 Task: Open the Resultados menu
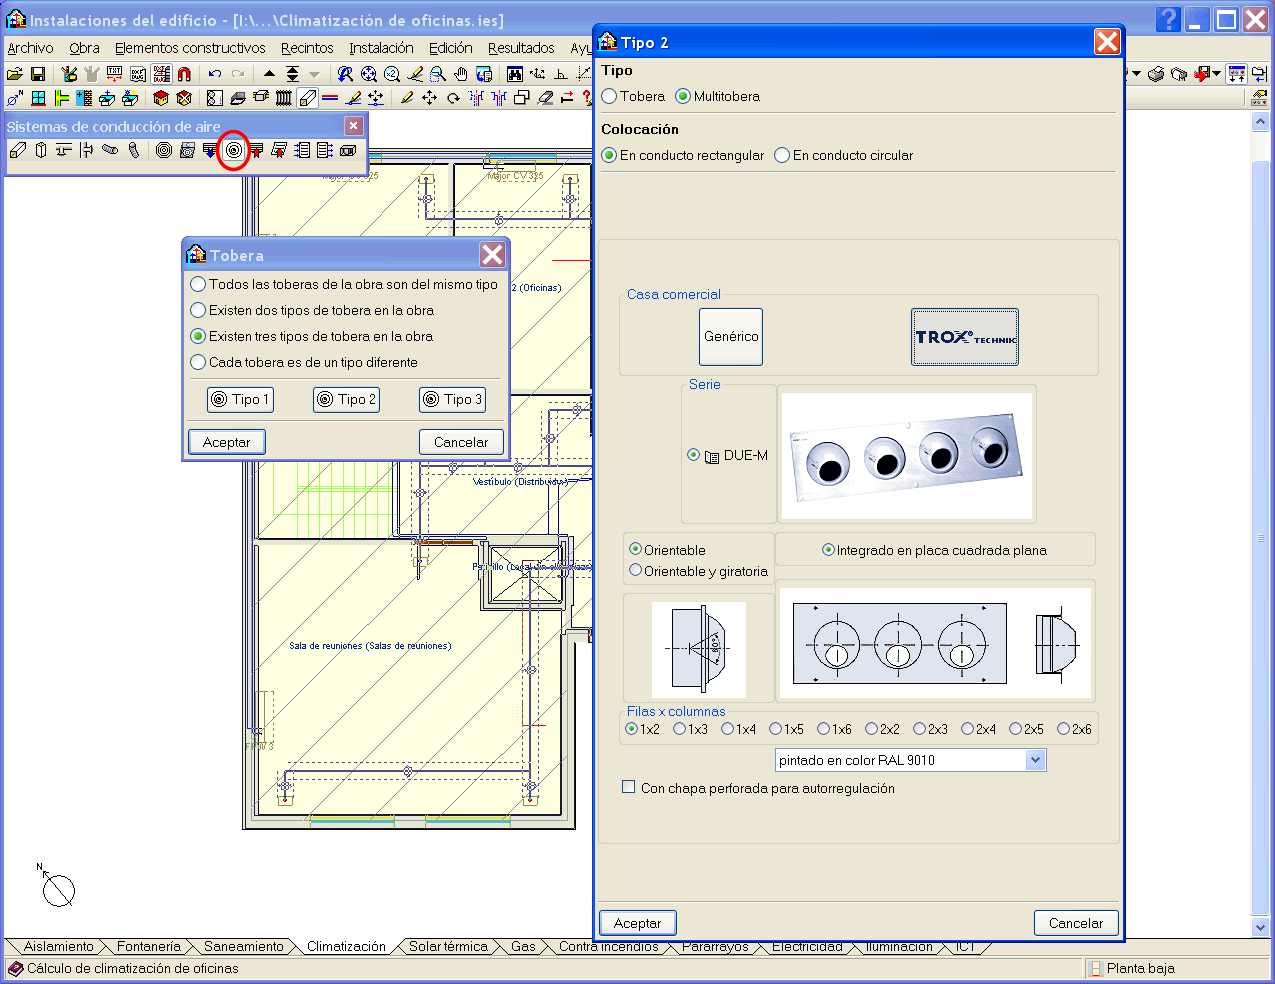(520, 48)
